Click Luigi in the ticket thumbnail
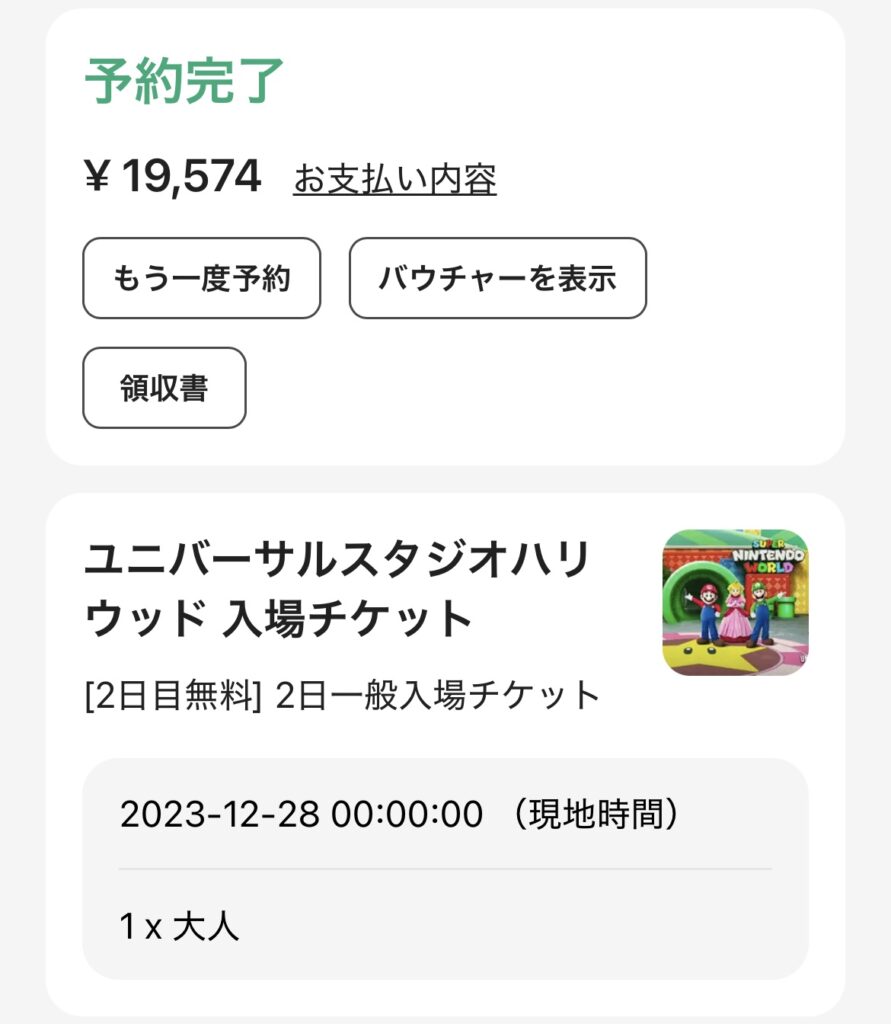Viewport: 891px width, 1024px height. [x=761, y=613]
